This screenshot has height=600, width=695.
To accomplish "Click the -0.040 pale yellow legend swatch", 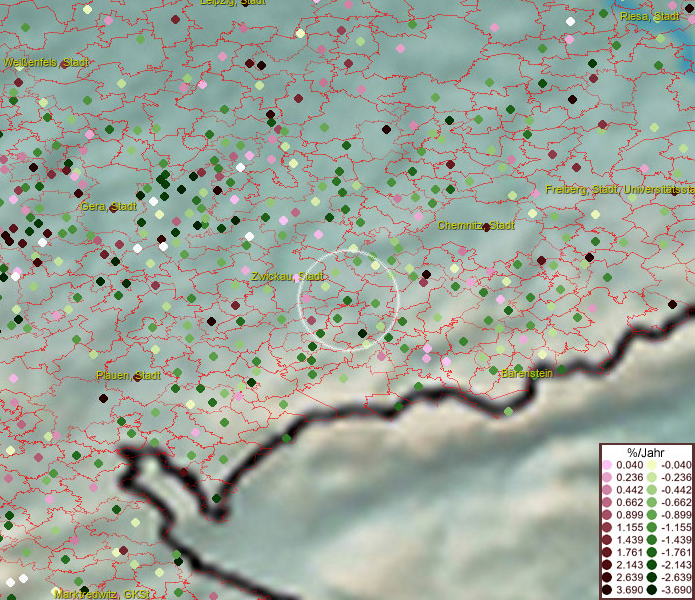I will (x=652, y=465).
